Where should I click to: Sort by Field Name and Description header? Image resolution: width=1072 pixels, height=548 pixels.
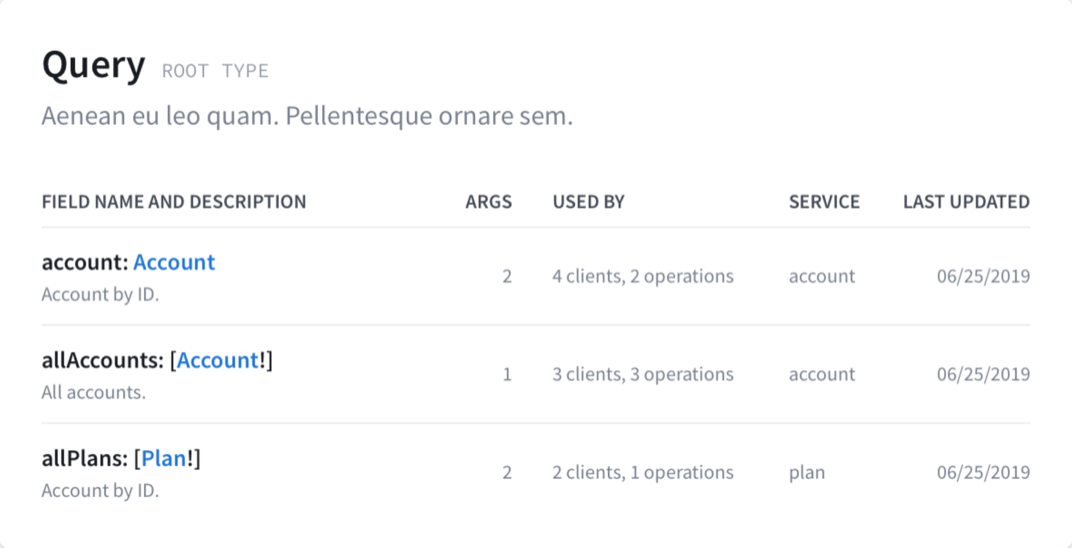(174, 202)
